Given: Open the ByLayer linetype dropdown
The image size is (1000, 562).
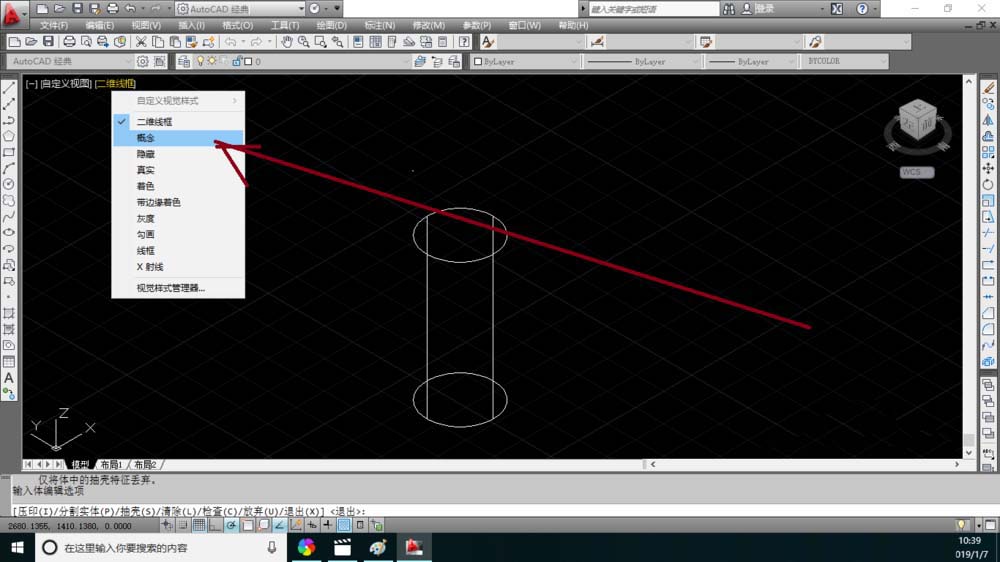Looking at the screenshot, I should coord(695,62).
